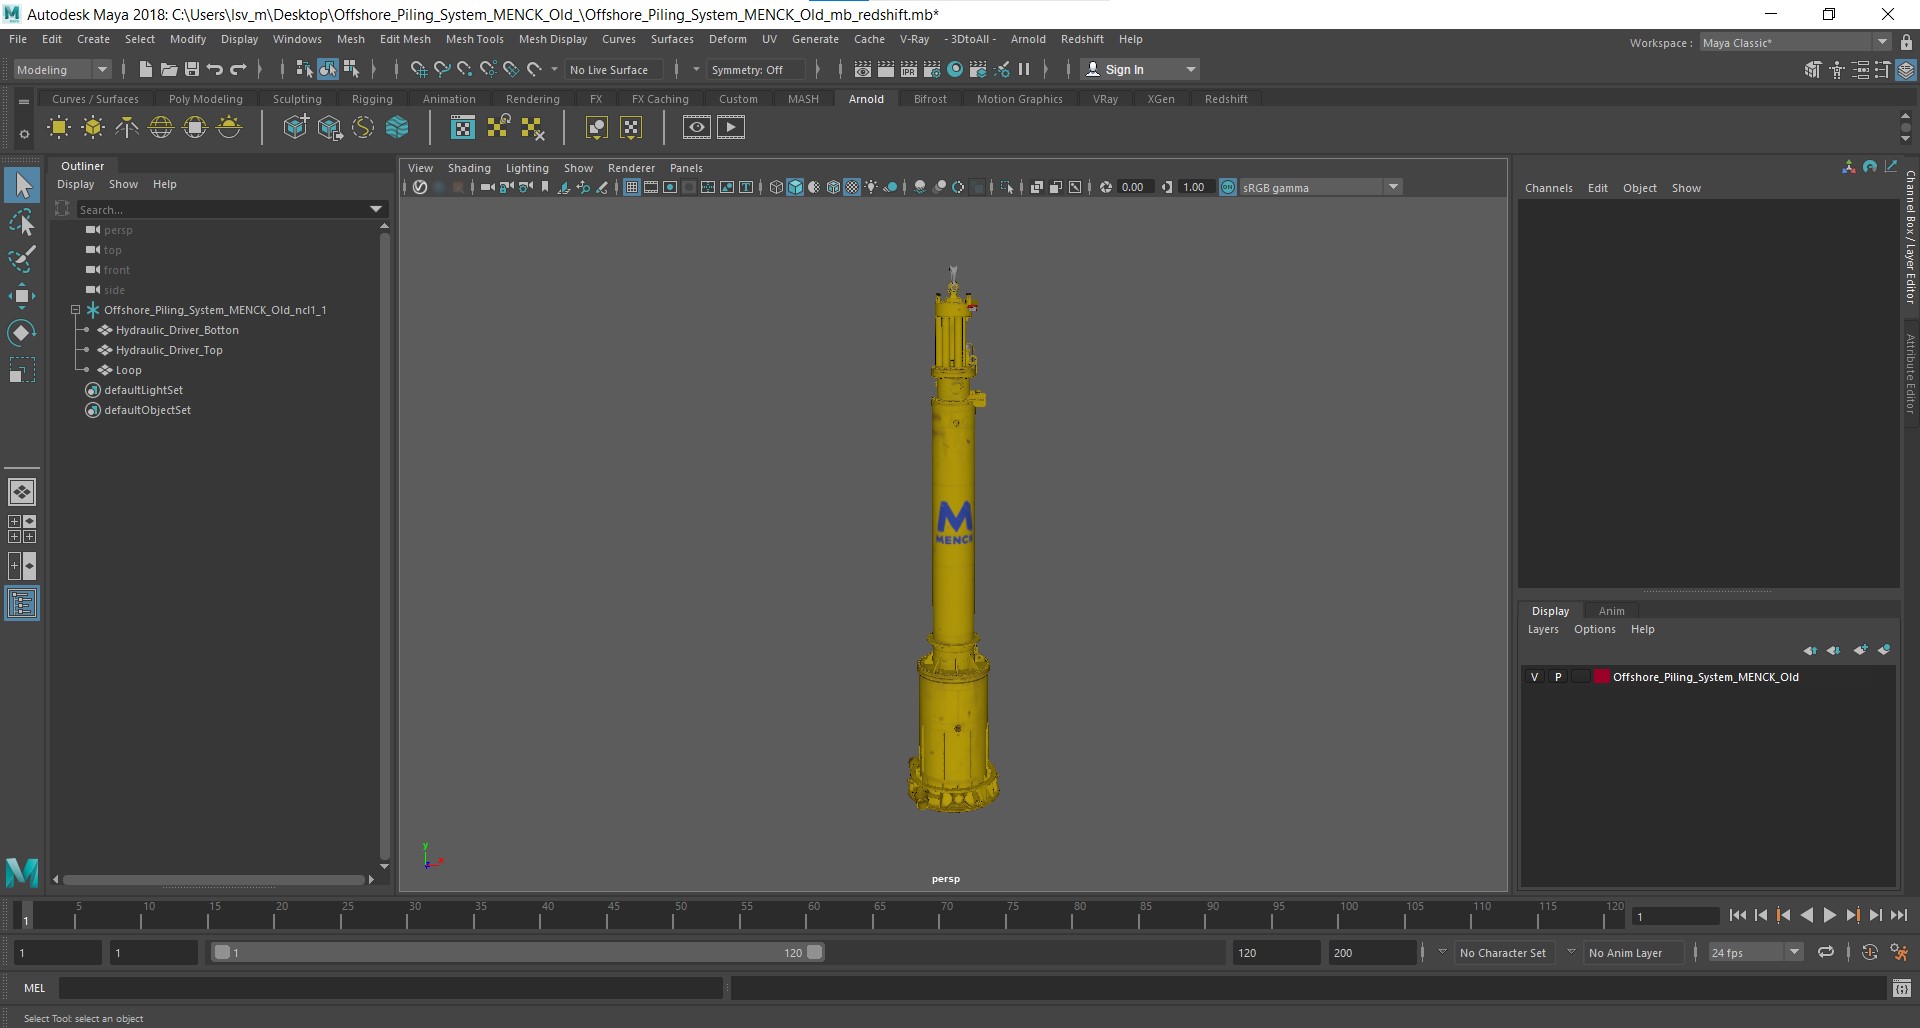Click the Redo arrow icon
Image resolution: width=1920 pixels, height=1028 pixels.
pos(238,69)
